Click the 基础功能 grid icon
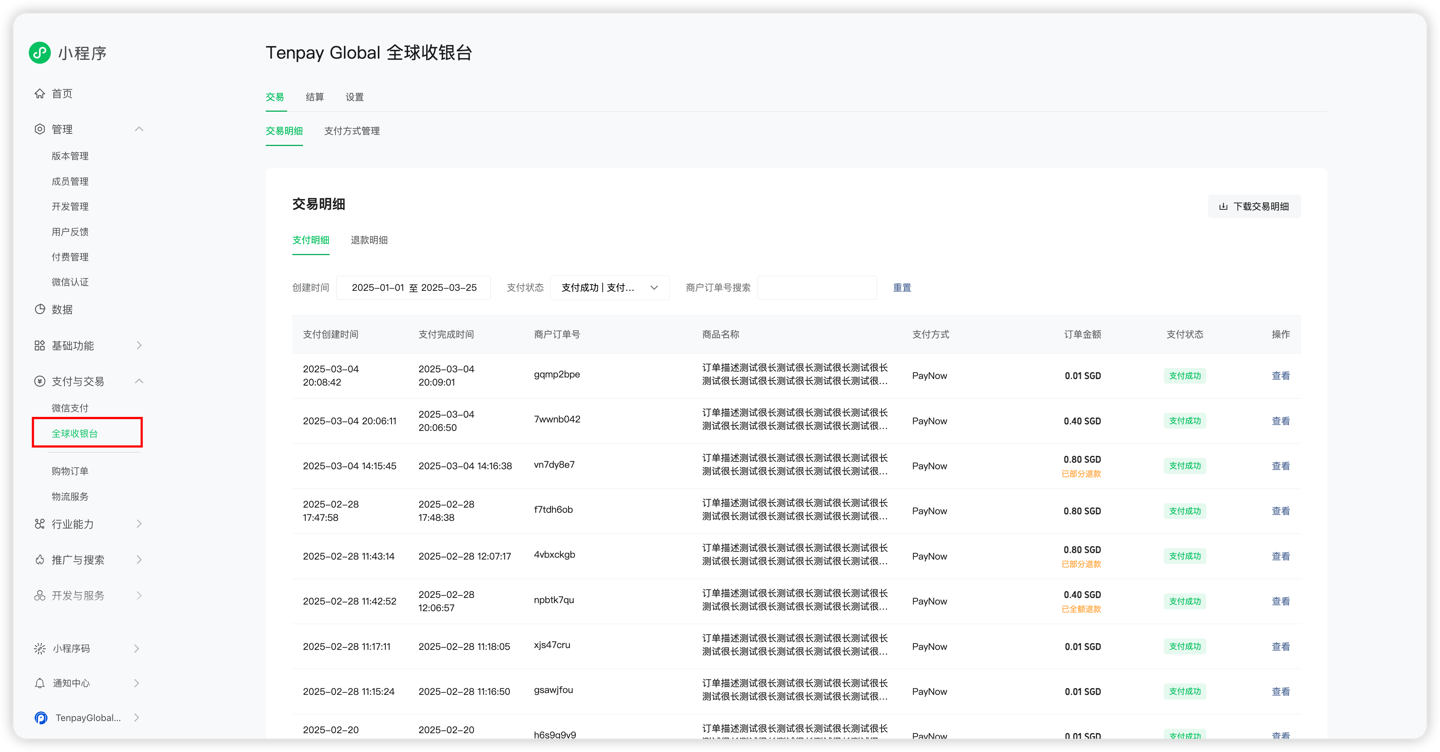Viewport: 1440px width, 752px height. [x=40, y=346]
